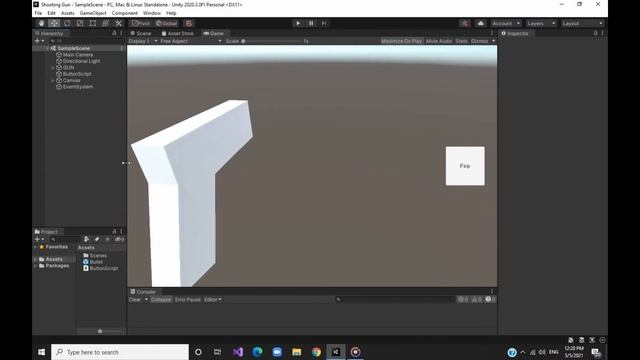640x360 pixels.
Task: Add a new object in Hierarchy
Action: point(39,41)
